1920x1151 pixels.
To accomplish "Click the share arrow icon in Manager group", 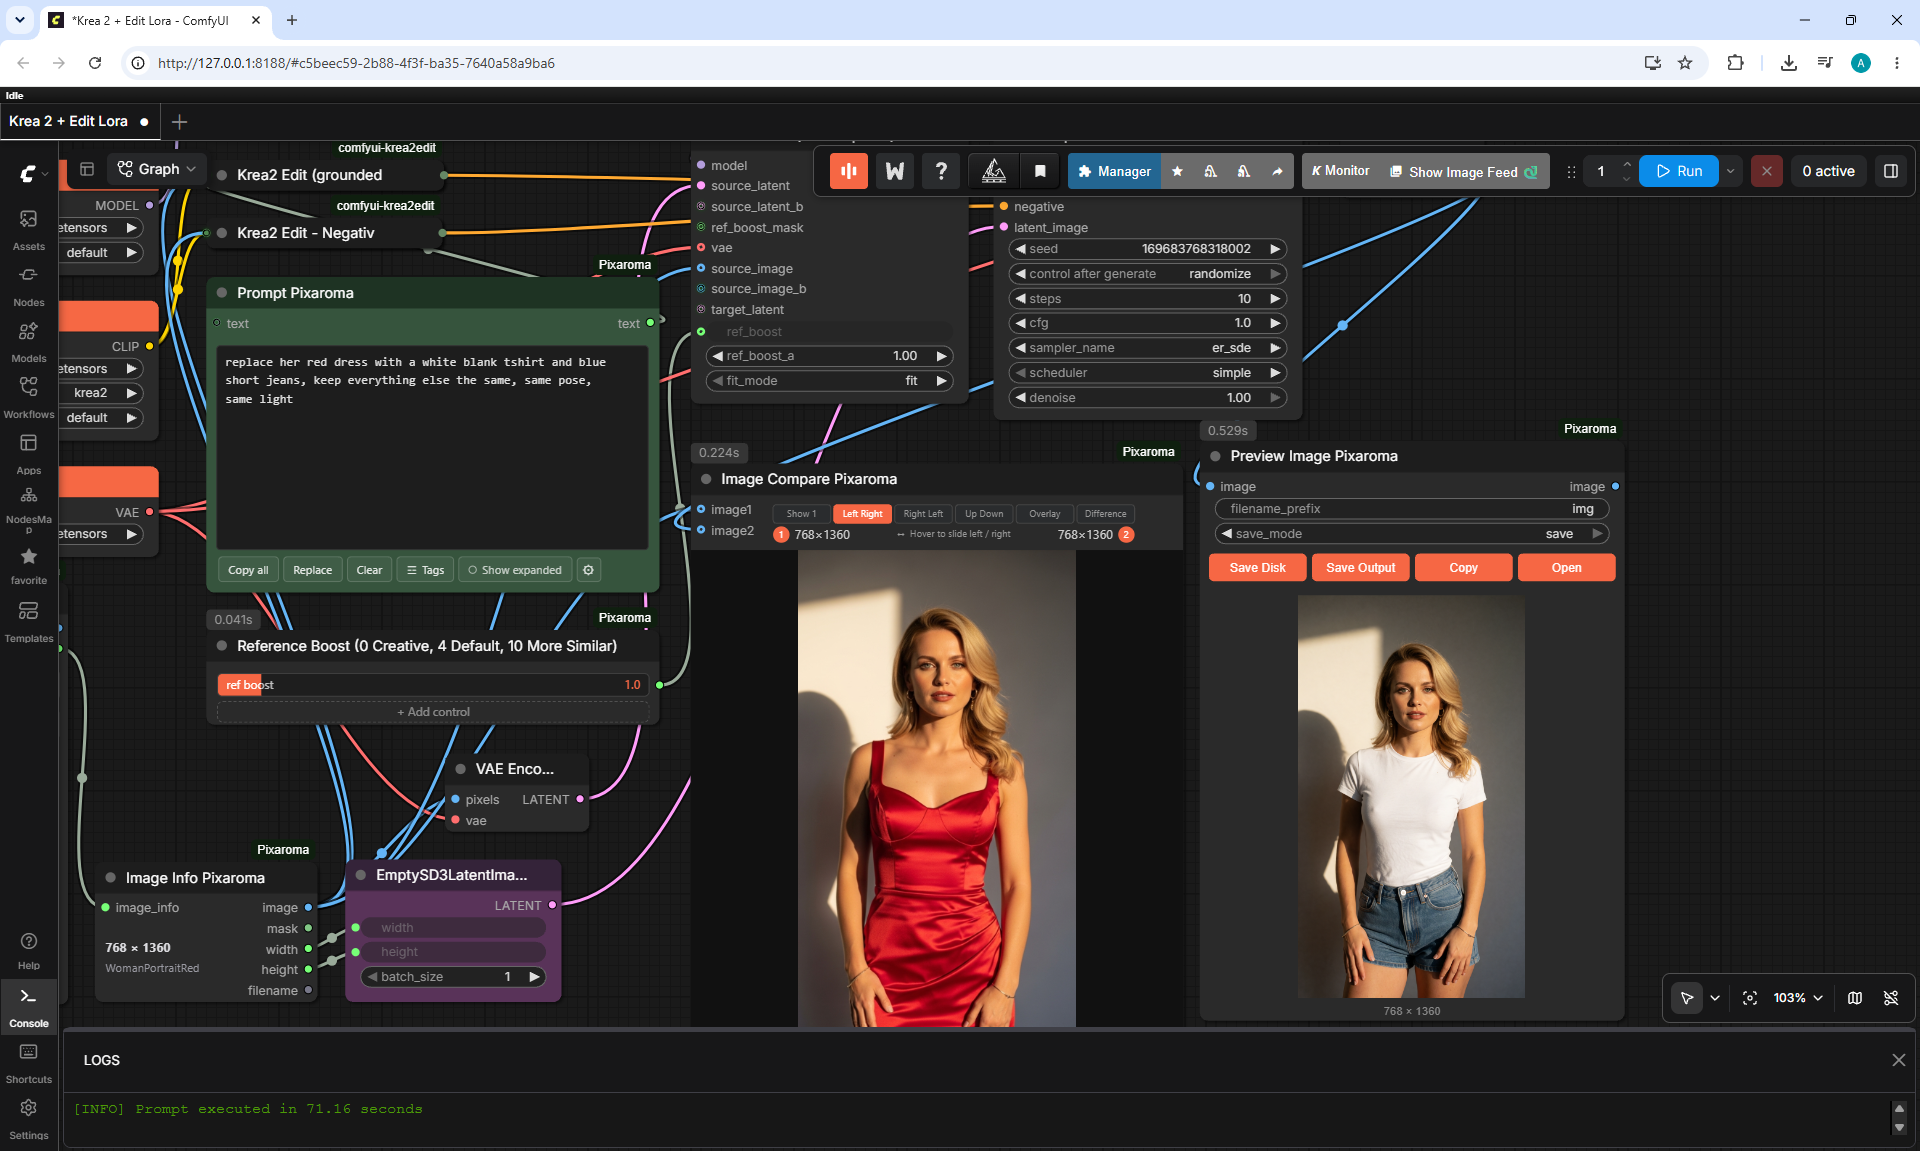I will coord(1277,171).
